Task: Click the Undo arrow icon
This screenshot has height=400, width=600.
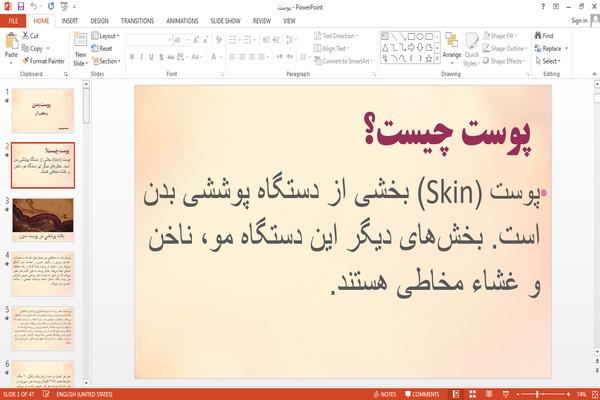Action: point(34,6)
